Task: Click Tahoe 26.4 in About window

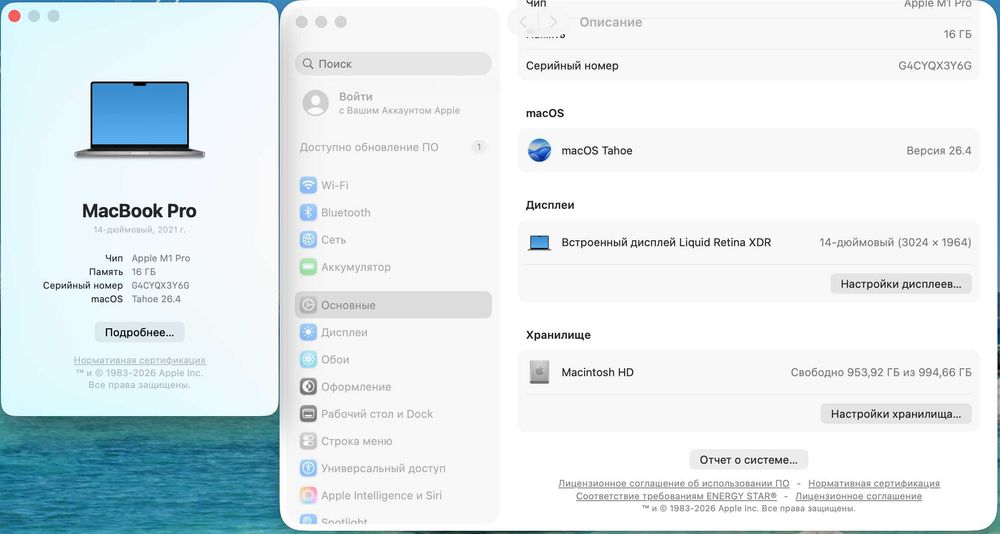Action: [156, 299]
